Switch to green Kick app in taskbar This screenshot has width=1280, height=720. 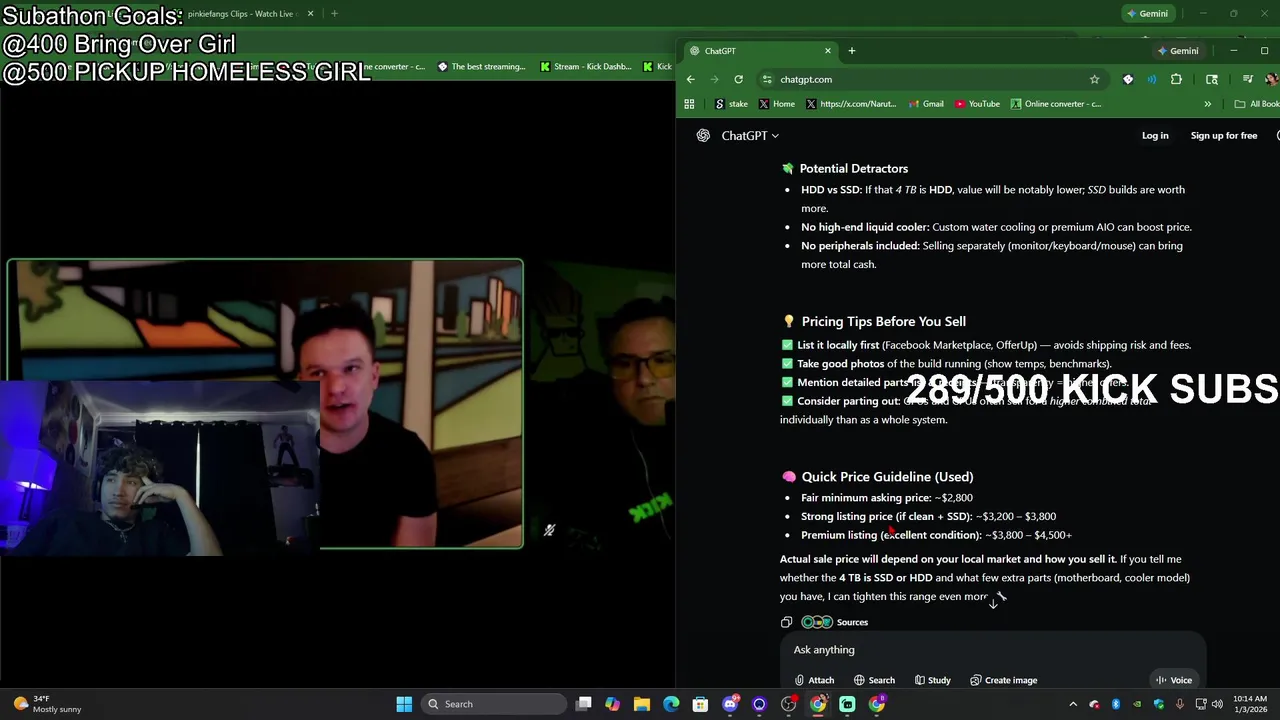tap(847, 704)
